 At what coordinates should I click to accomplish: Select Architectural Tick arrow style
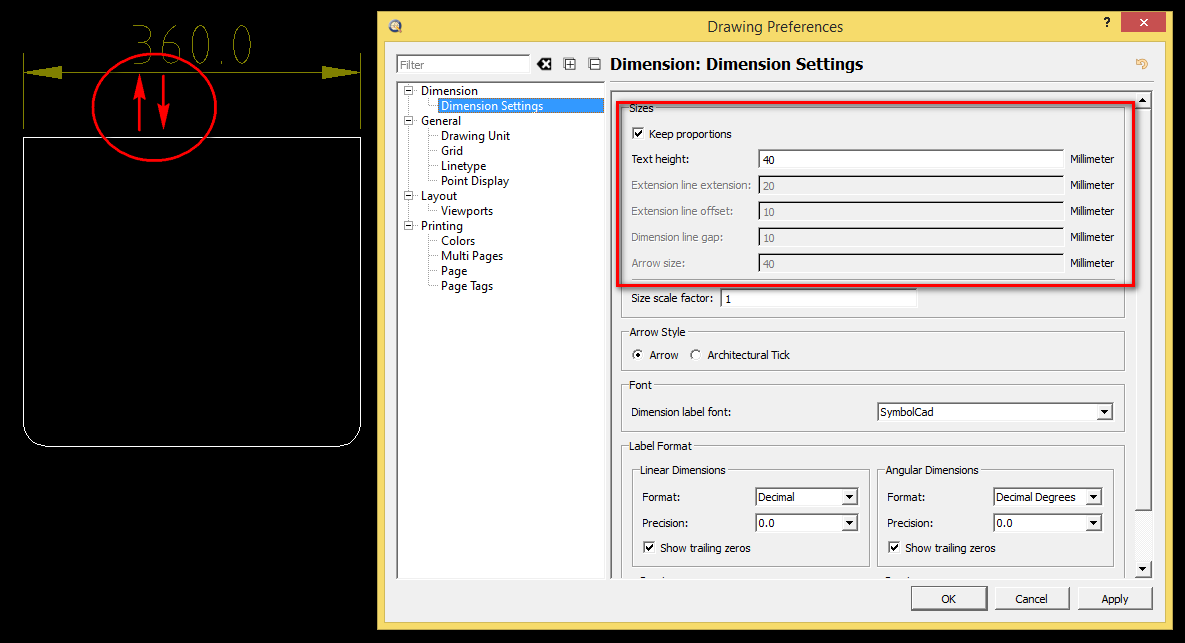click(x=696, y=355)
